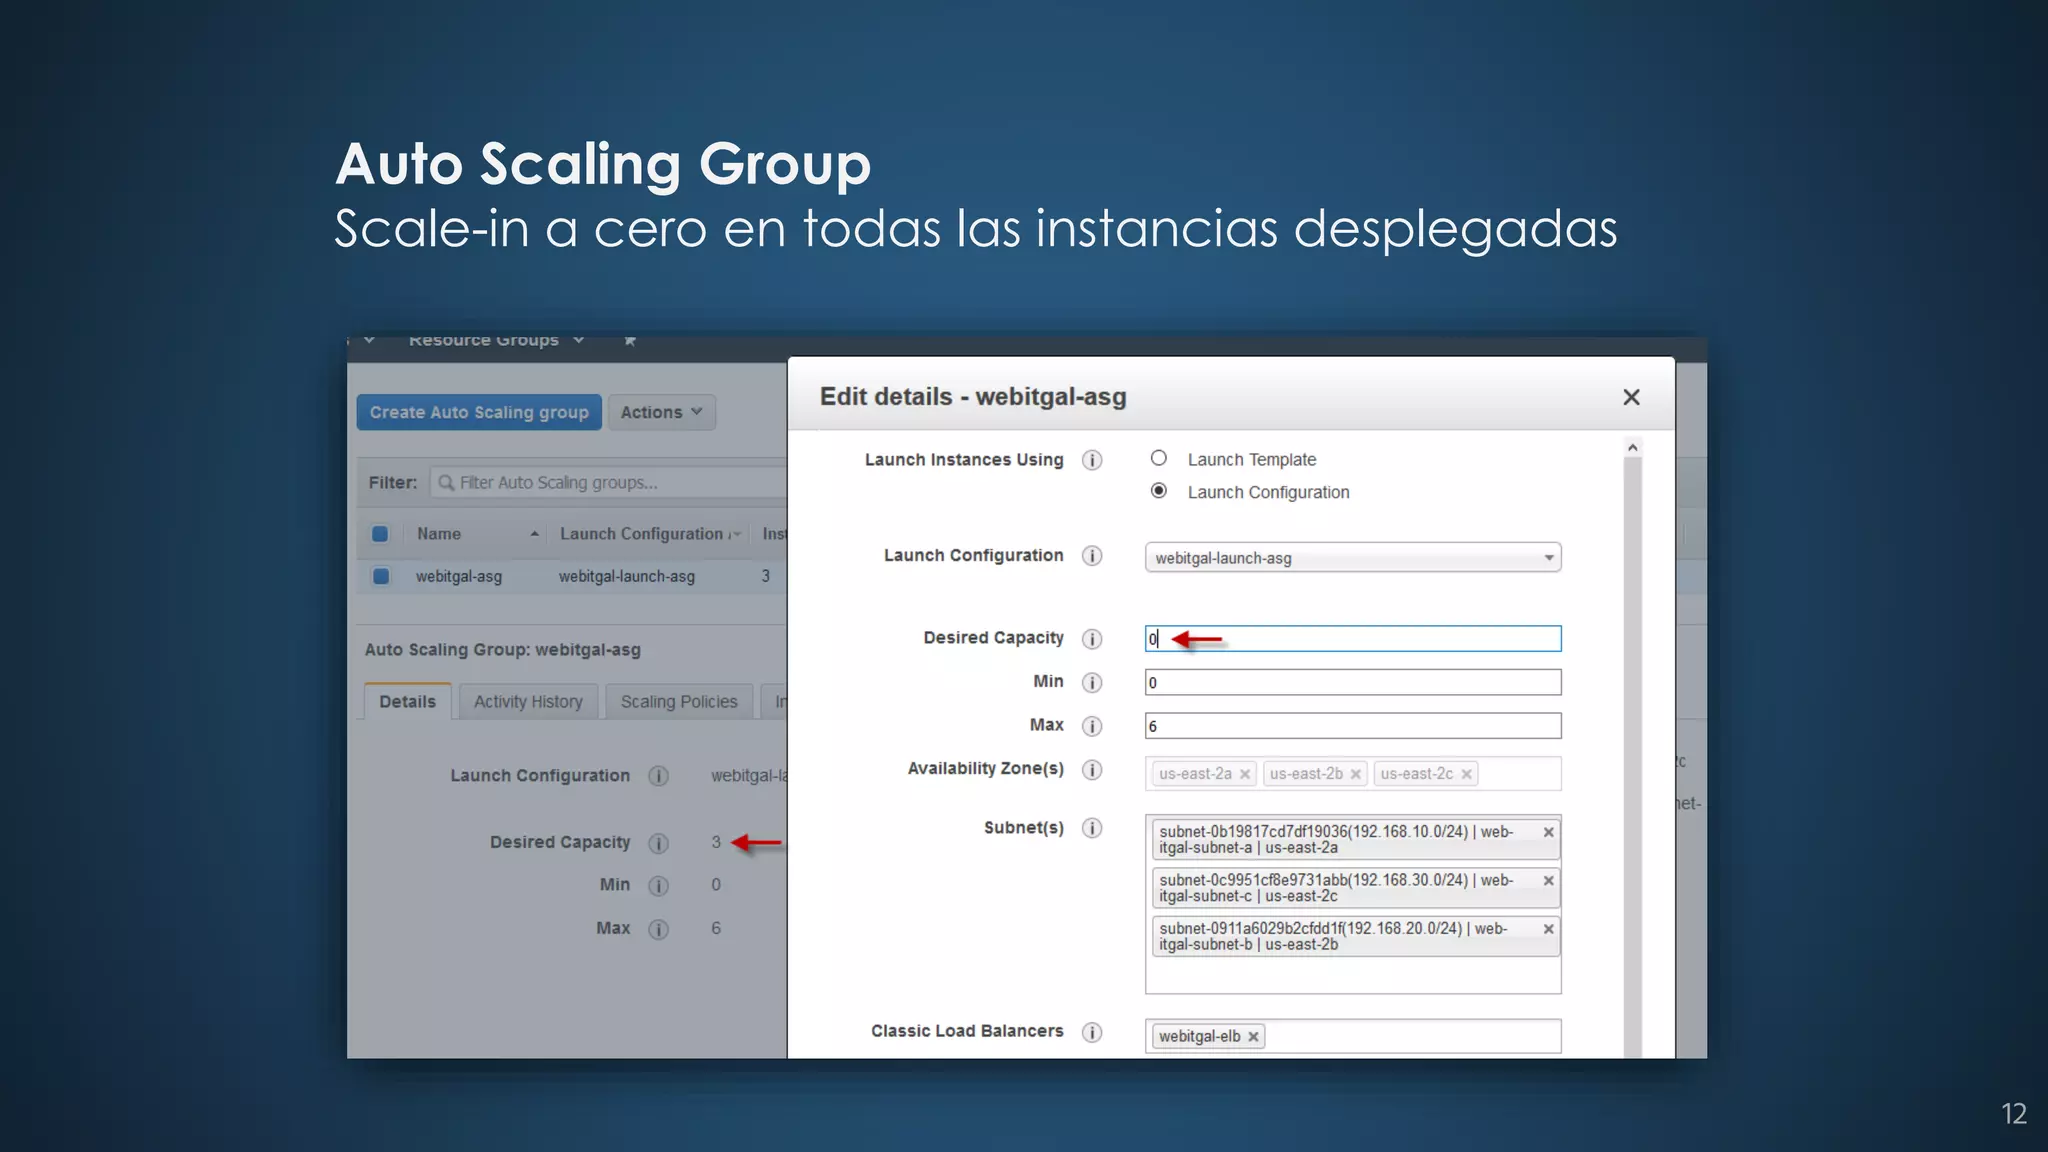
Task: Select Launch Template radio option
Action: click(1158, 458)
